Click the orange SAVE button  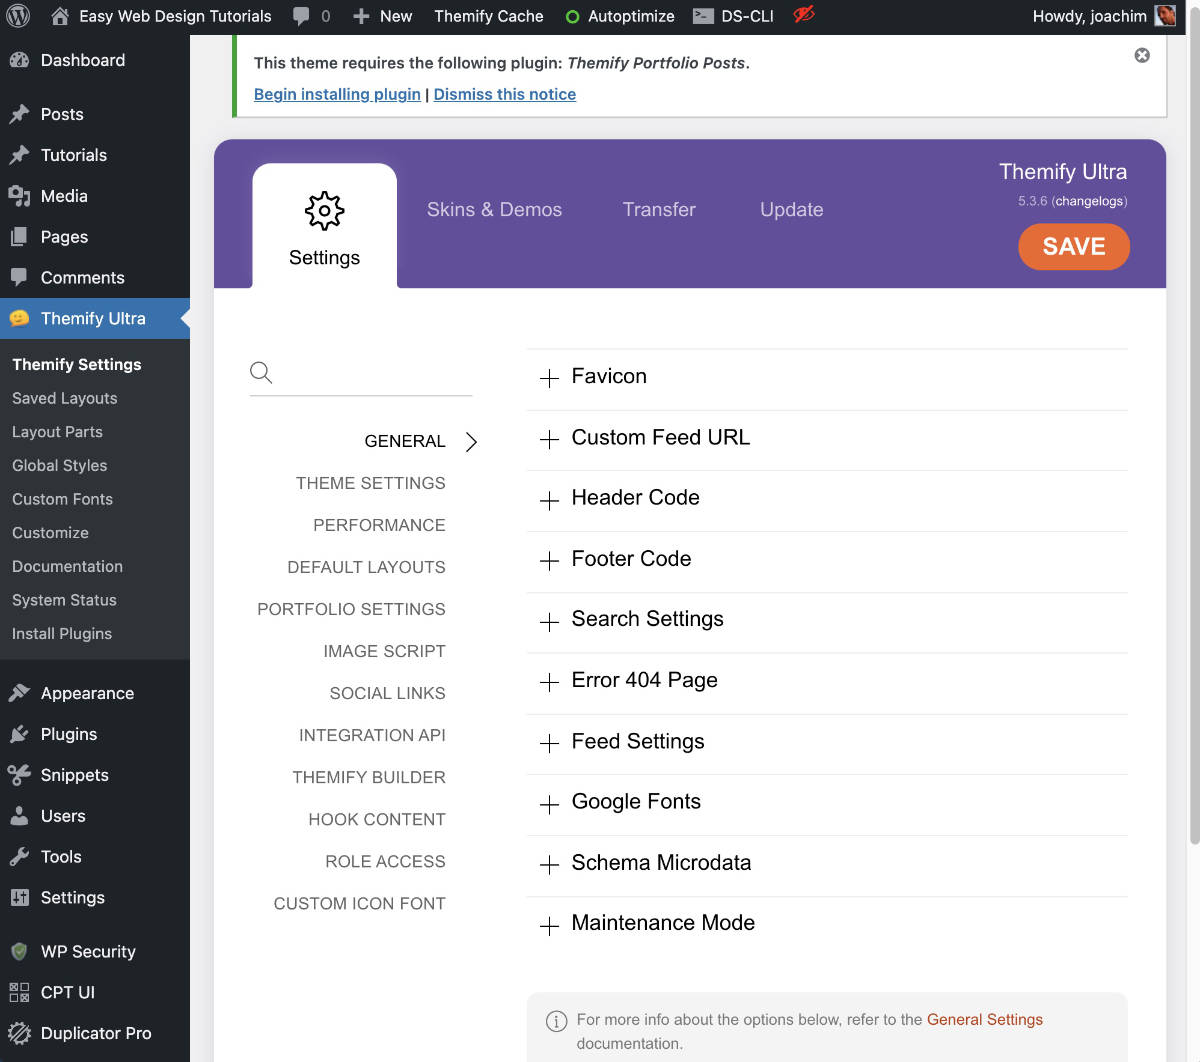point(1074,246)
